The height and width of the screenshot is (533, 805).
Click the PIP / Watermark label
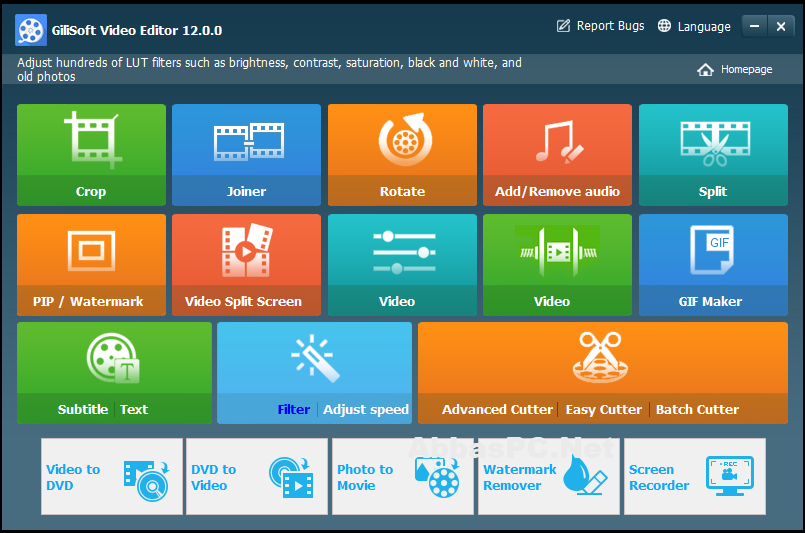click(88, 302)
